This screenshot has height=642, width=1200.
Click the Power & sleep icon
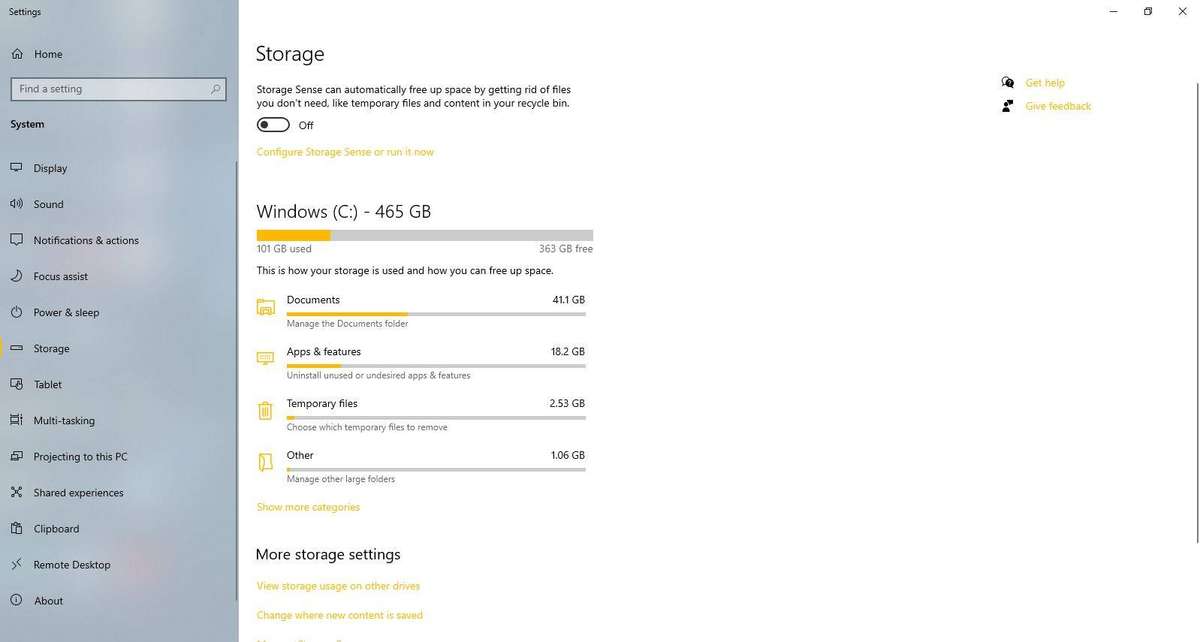click(16, 312)
